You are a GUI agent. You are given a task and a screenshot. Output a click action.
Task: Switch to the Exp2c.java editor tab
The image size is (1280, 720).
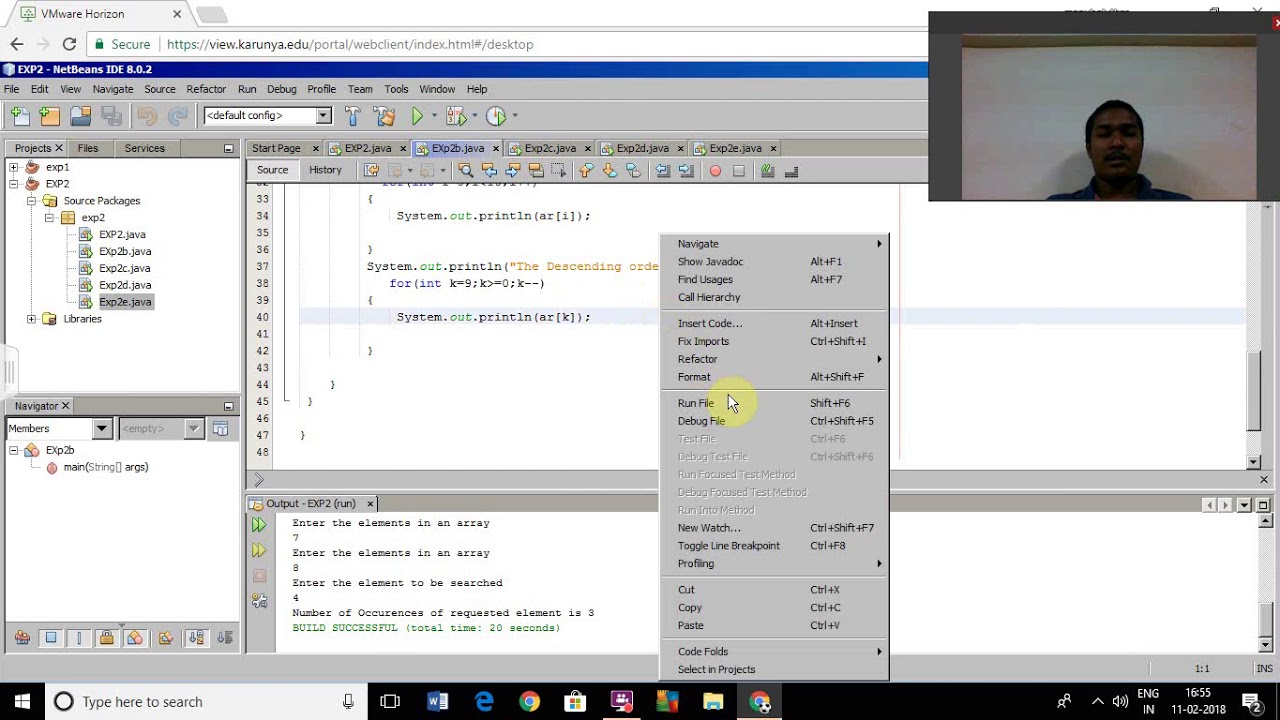[x=549, y=148]
